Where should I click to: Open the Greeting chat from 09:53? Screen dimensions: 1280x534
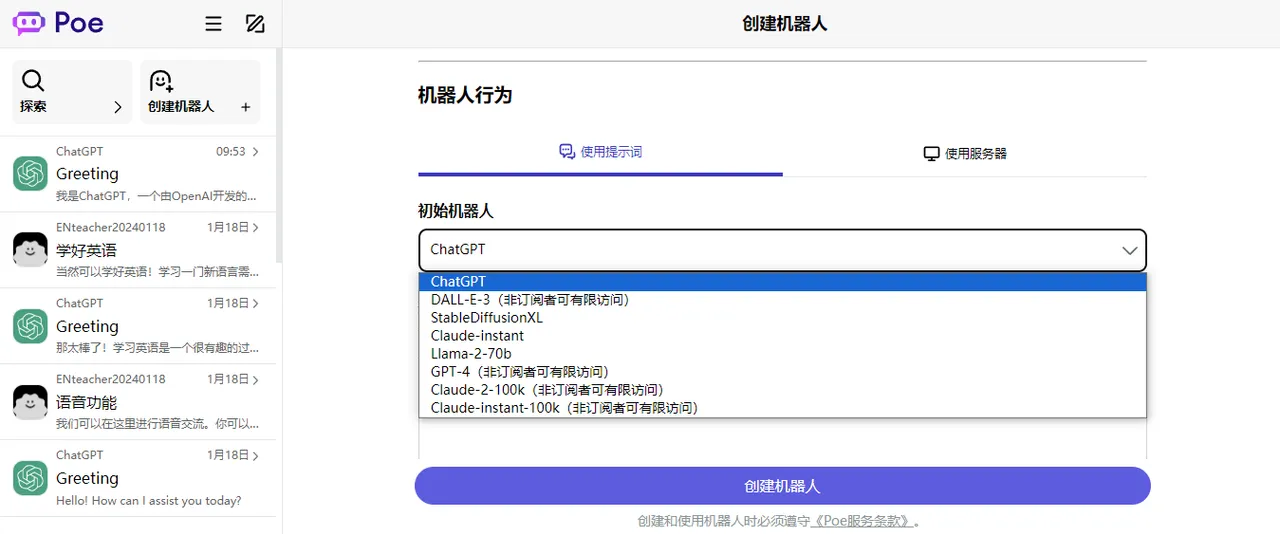click(x=137, y=174)
